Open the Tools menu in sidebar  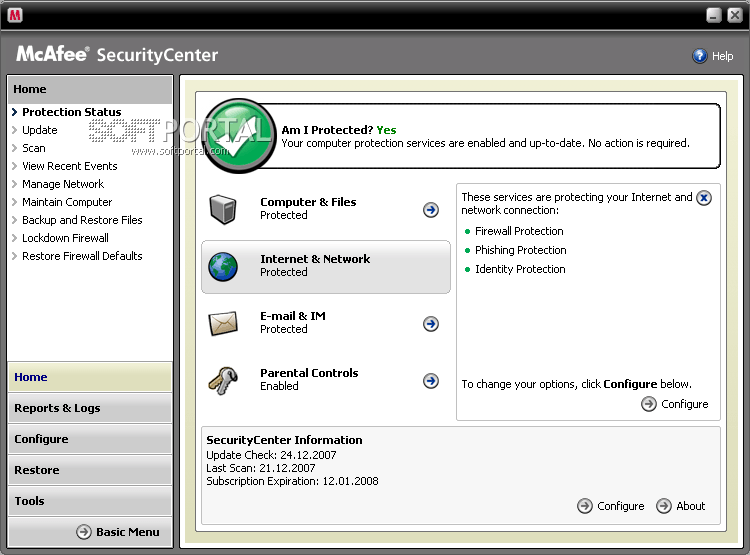tap(90, 501)
